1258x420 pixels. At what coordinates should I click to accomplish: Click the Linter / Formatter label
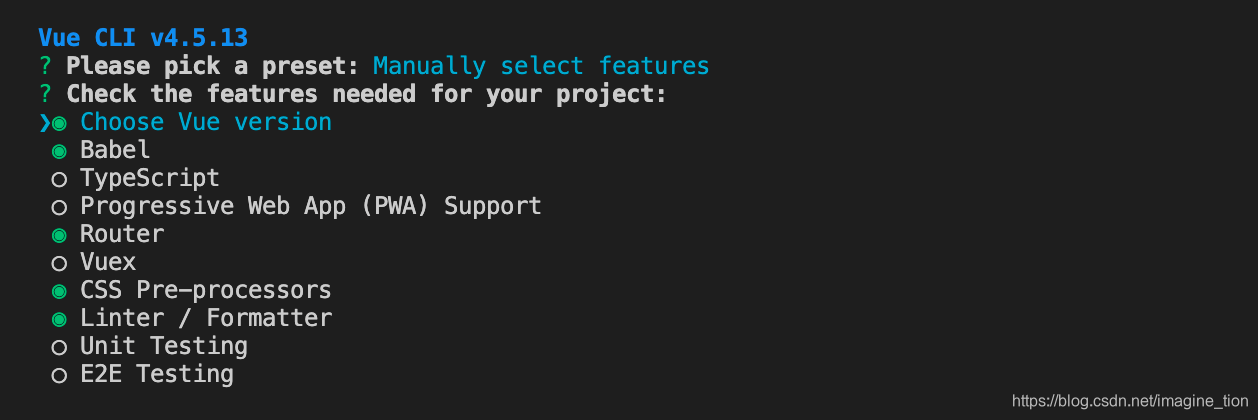[206, 318]
